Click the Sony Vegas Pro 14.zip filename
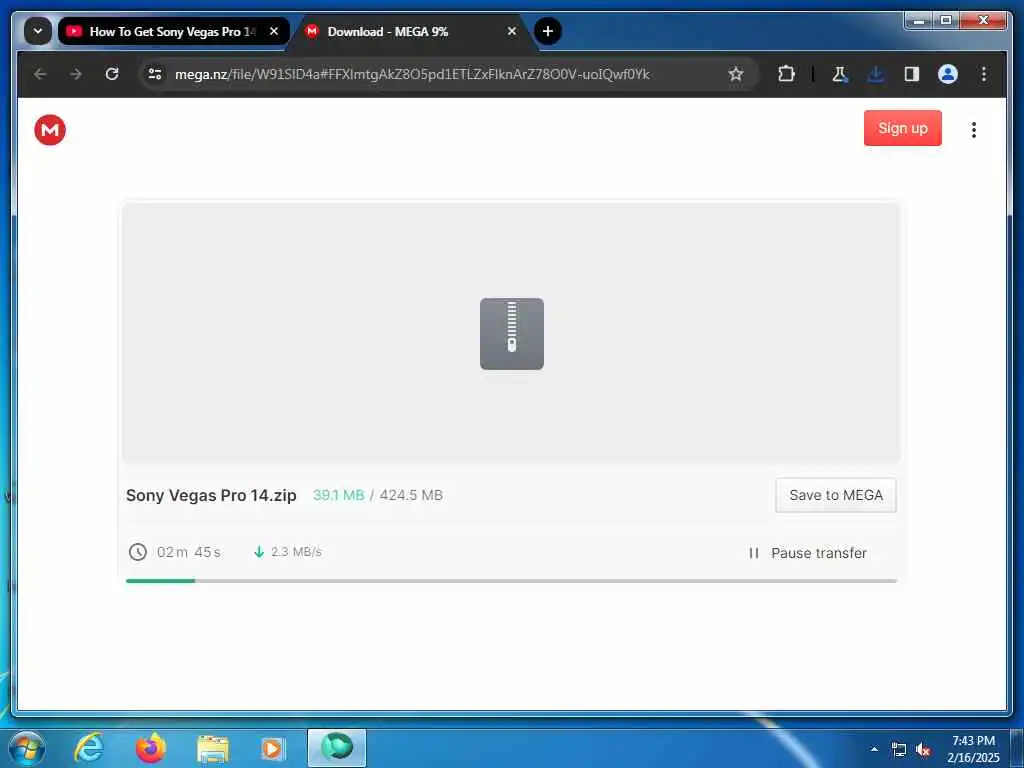 211,495
